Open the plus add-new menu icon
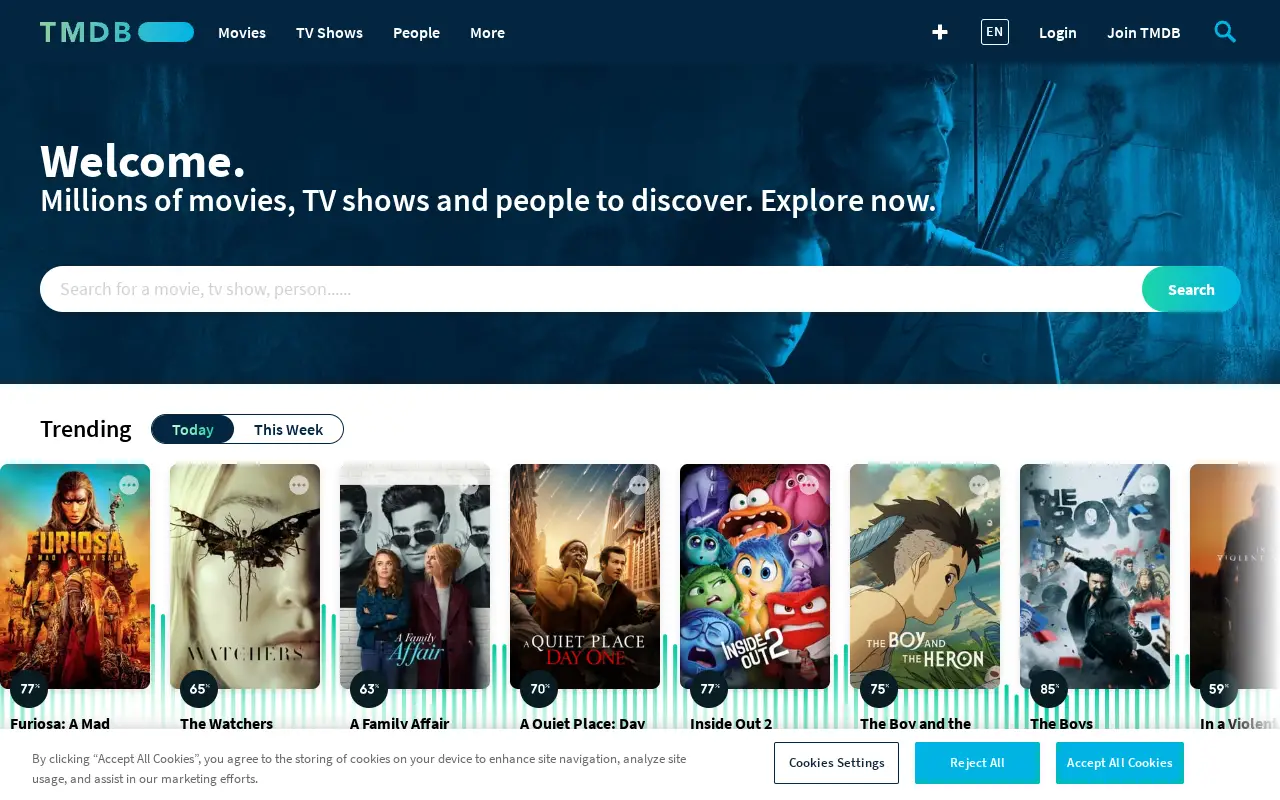Screen dimensions: 1280x800 [x=940, y=32]
